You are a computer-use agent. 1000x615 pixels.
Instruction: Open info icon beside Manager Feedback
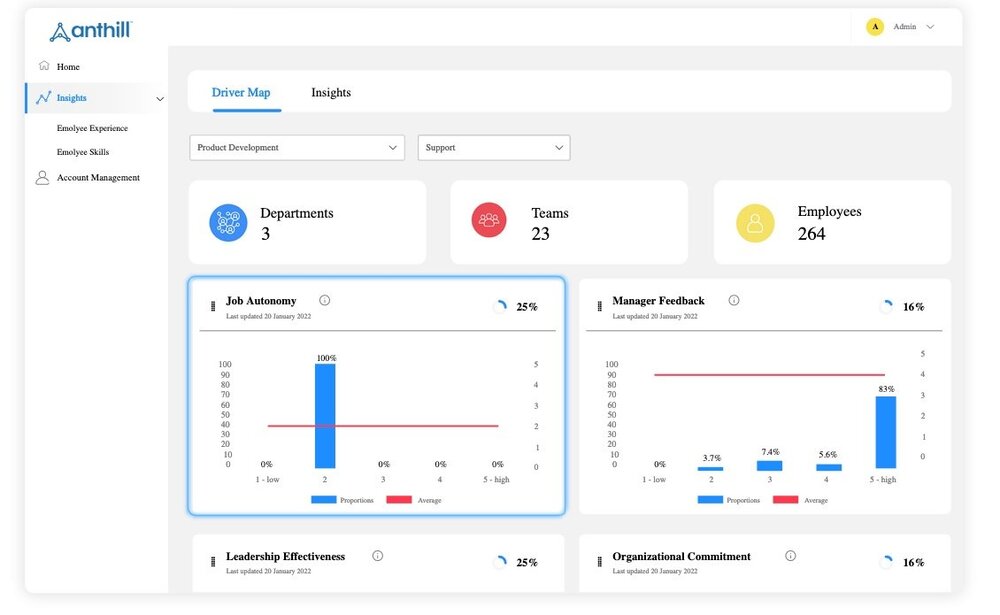734,300
